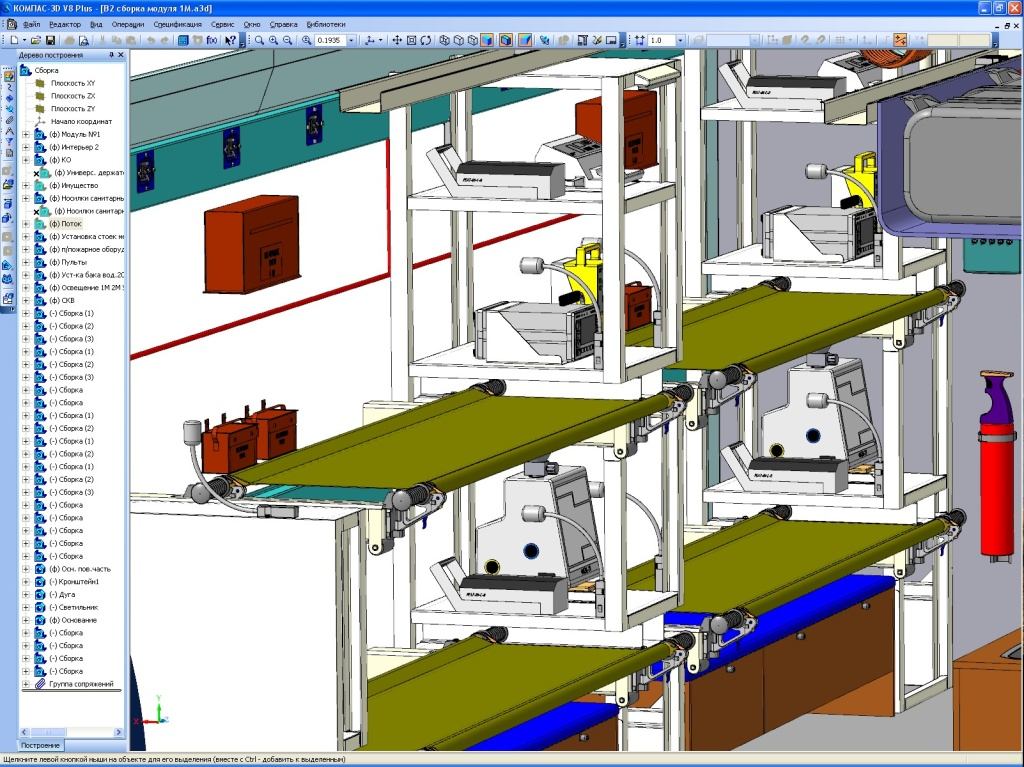This screenshot has height=767, width=1024.
Task: Close the Дерево построения panel
Action: (121, 57)
